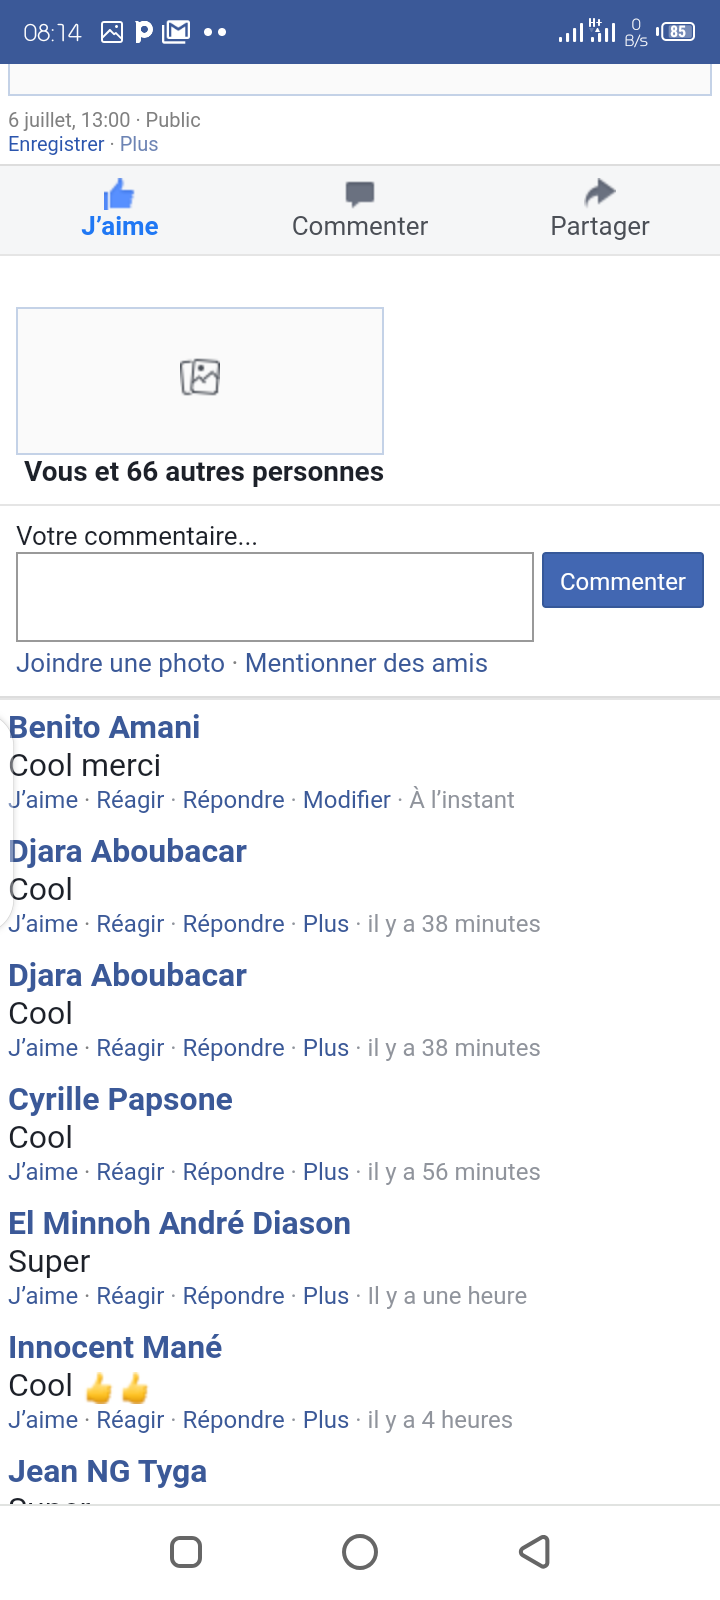This screenshot has height=1600, width=720.
Task: Tap the Gmail notification icon in status bar
Action: click(176, 32)
